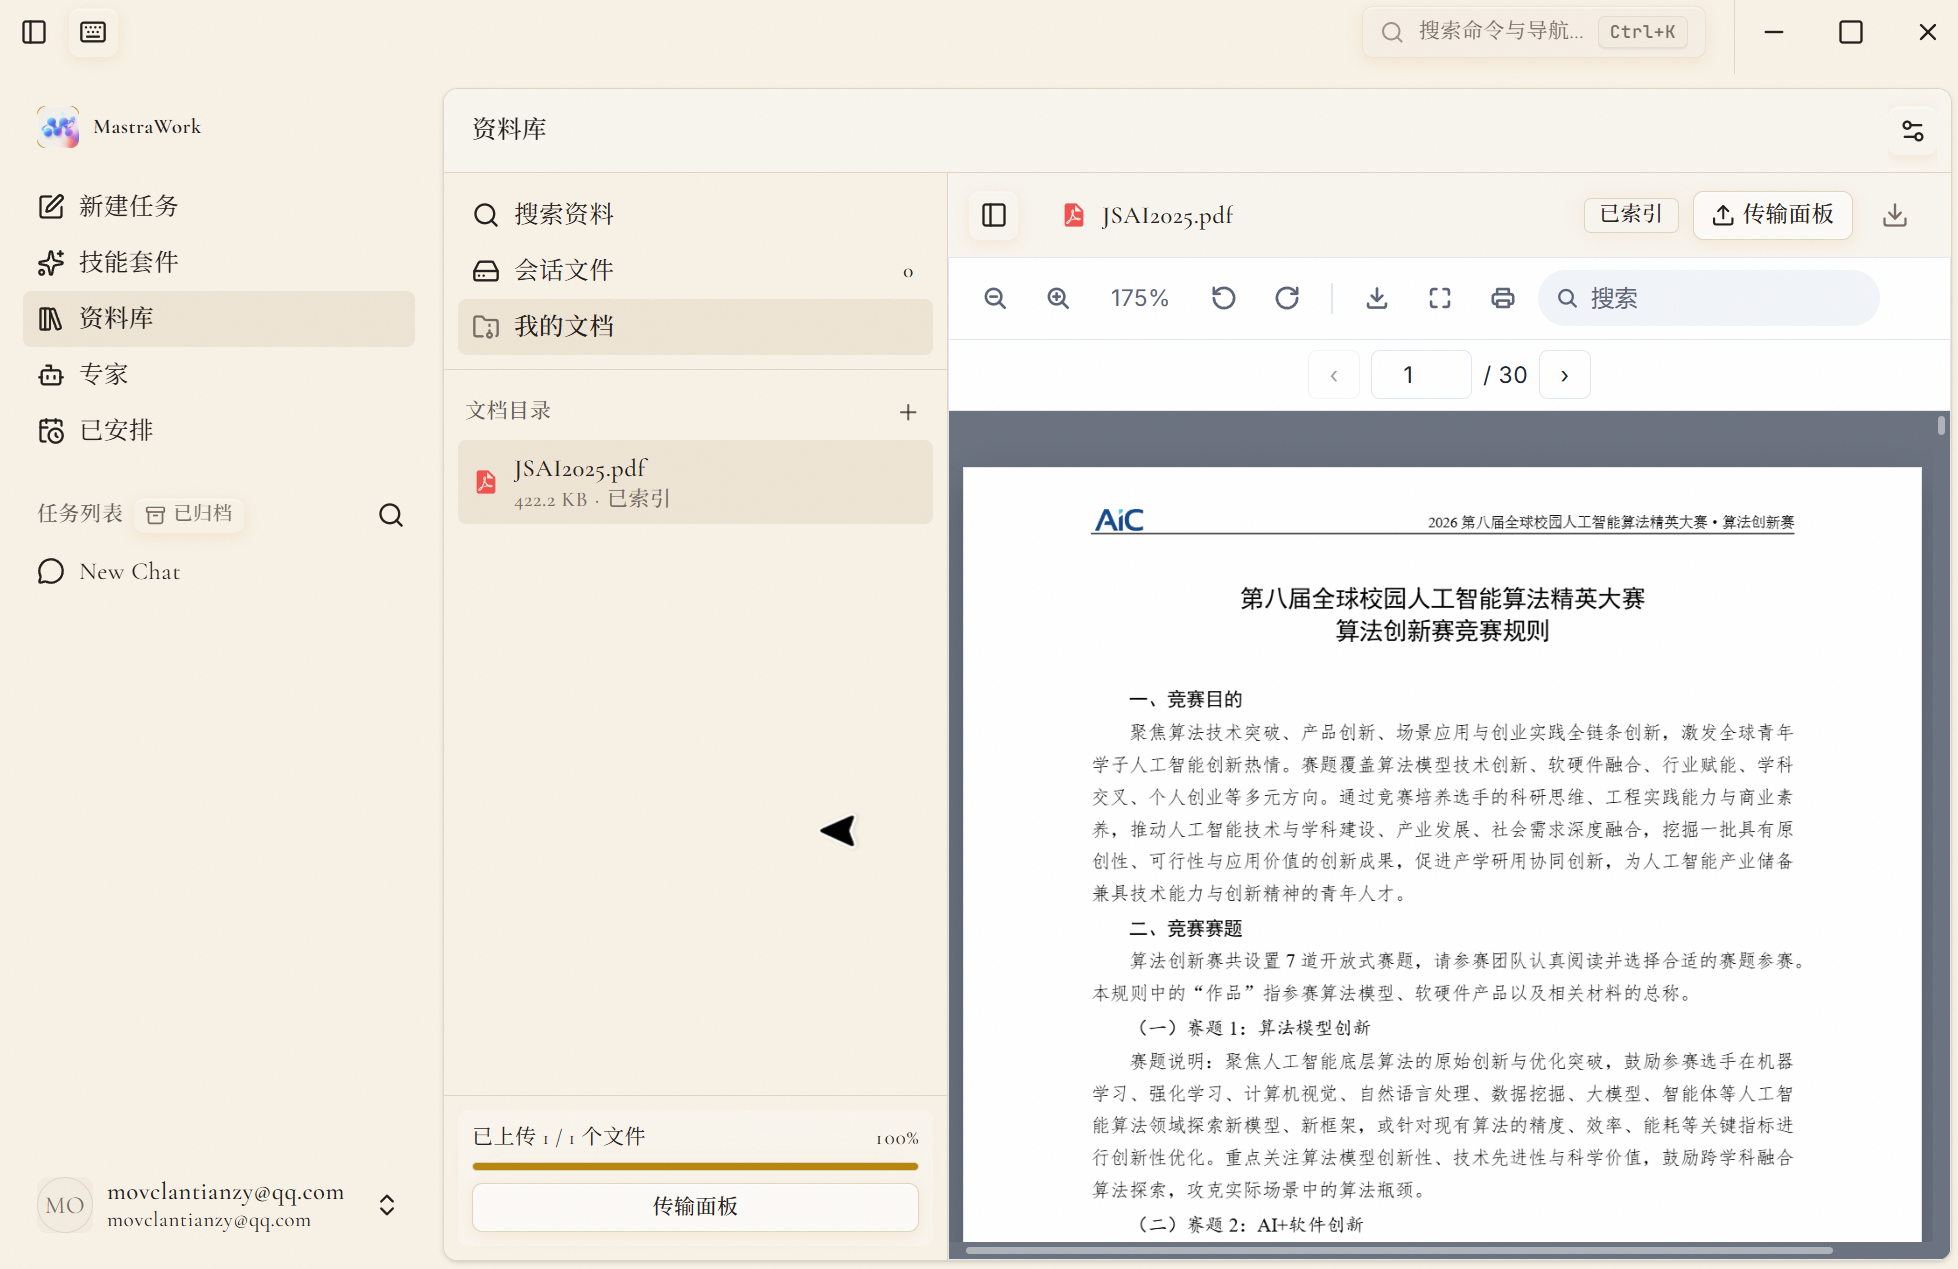Viewport: 1958px width, 1269px height.
Task: Toggle 已归档 task filter
Action: (x=189, y=514)
